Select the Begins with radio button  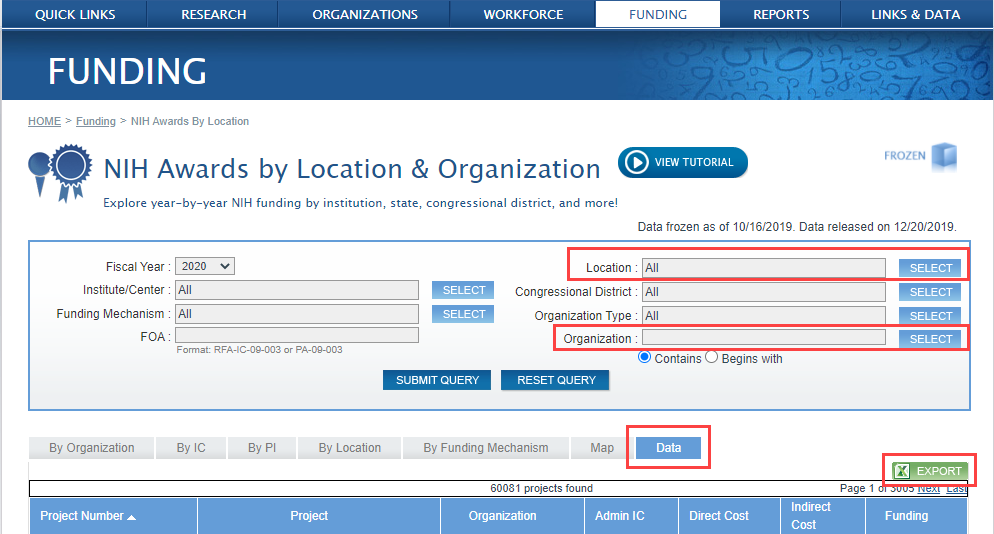(713, 357)
